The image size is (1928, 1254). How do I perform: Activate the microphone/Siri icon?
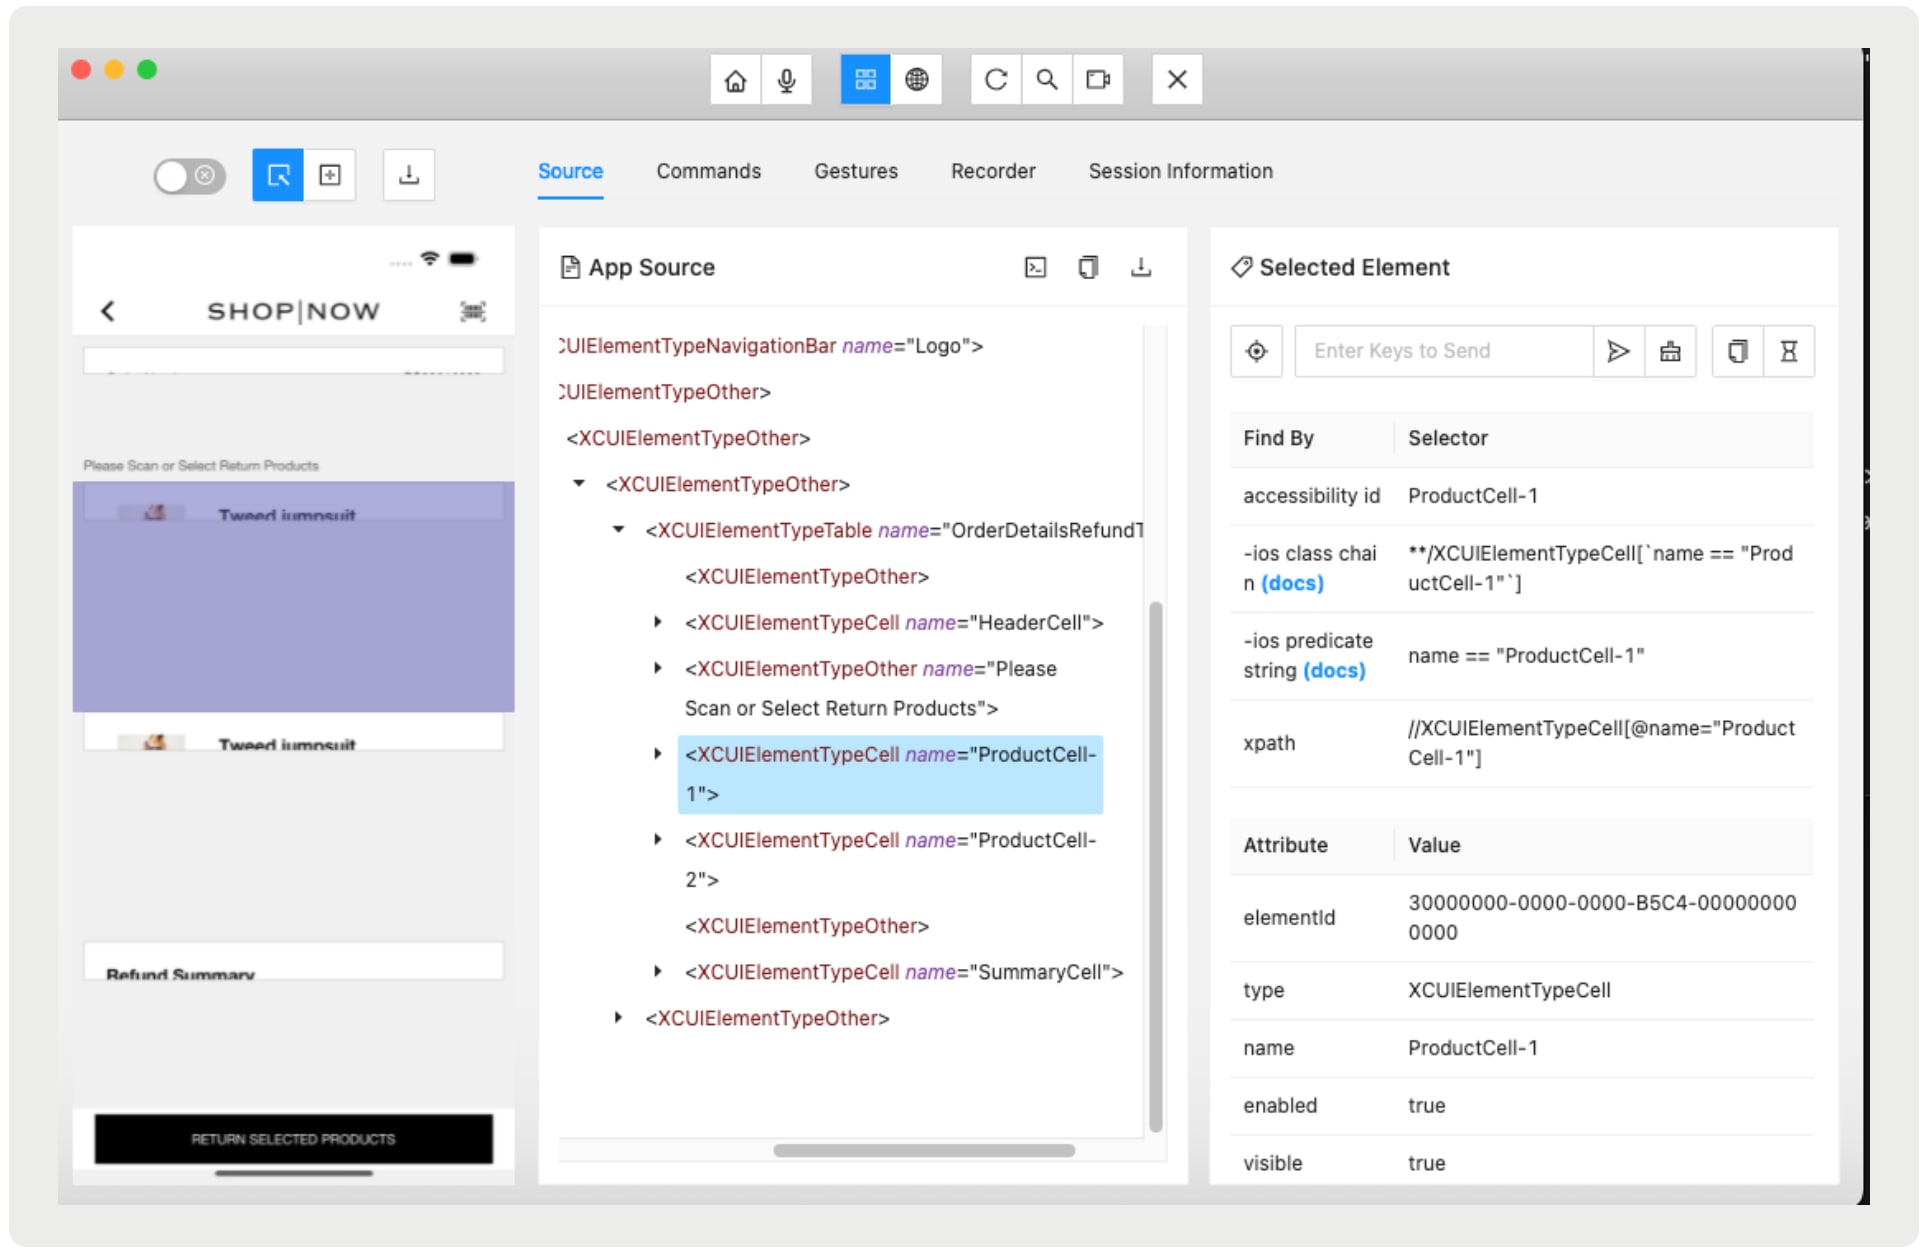tap(787, 79)
